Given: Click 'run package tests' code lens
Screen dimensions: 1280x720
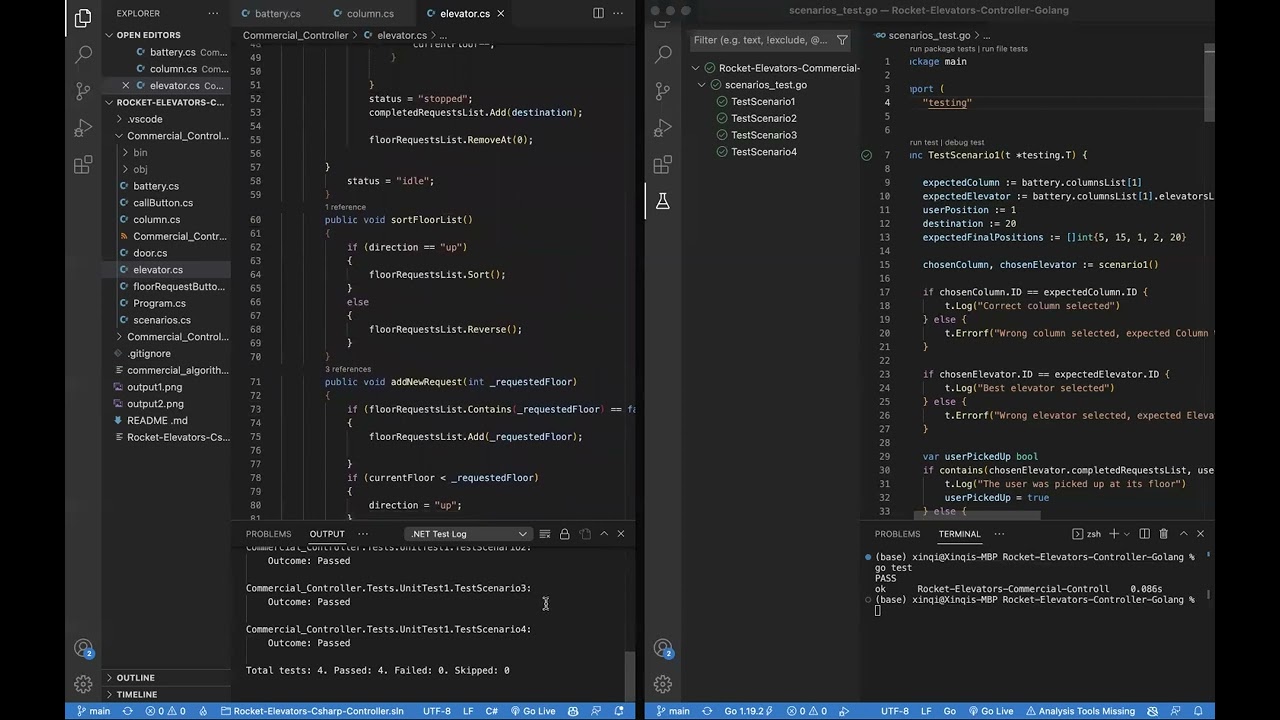Looking at the screenshot, I should [943, 48].
